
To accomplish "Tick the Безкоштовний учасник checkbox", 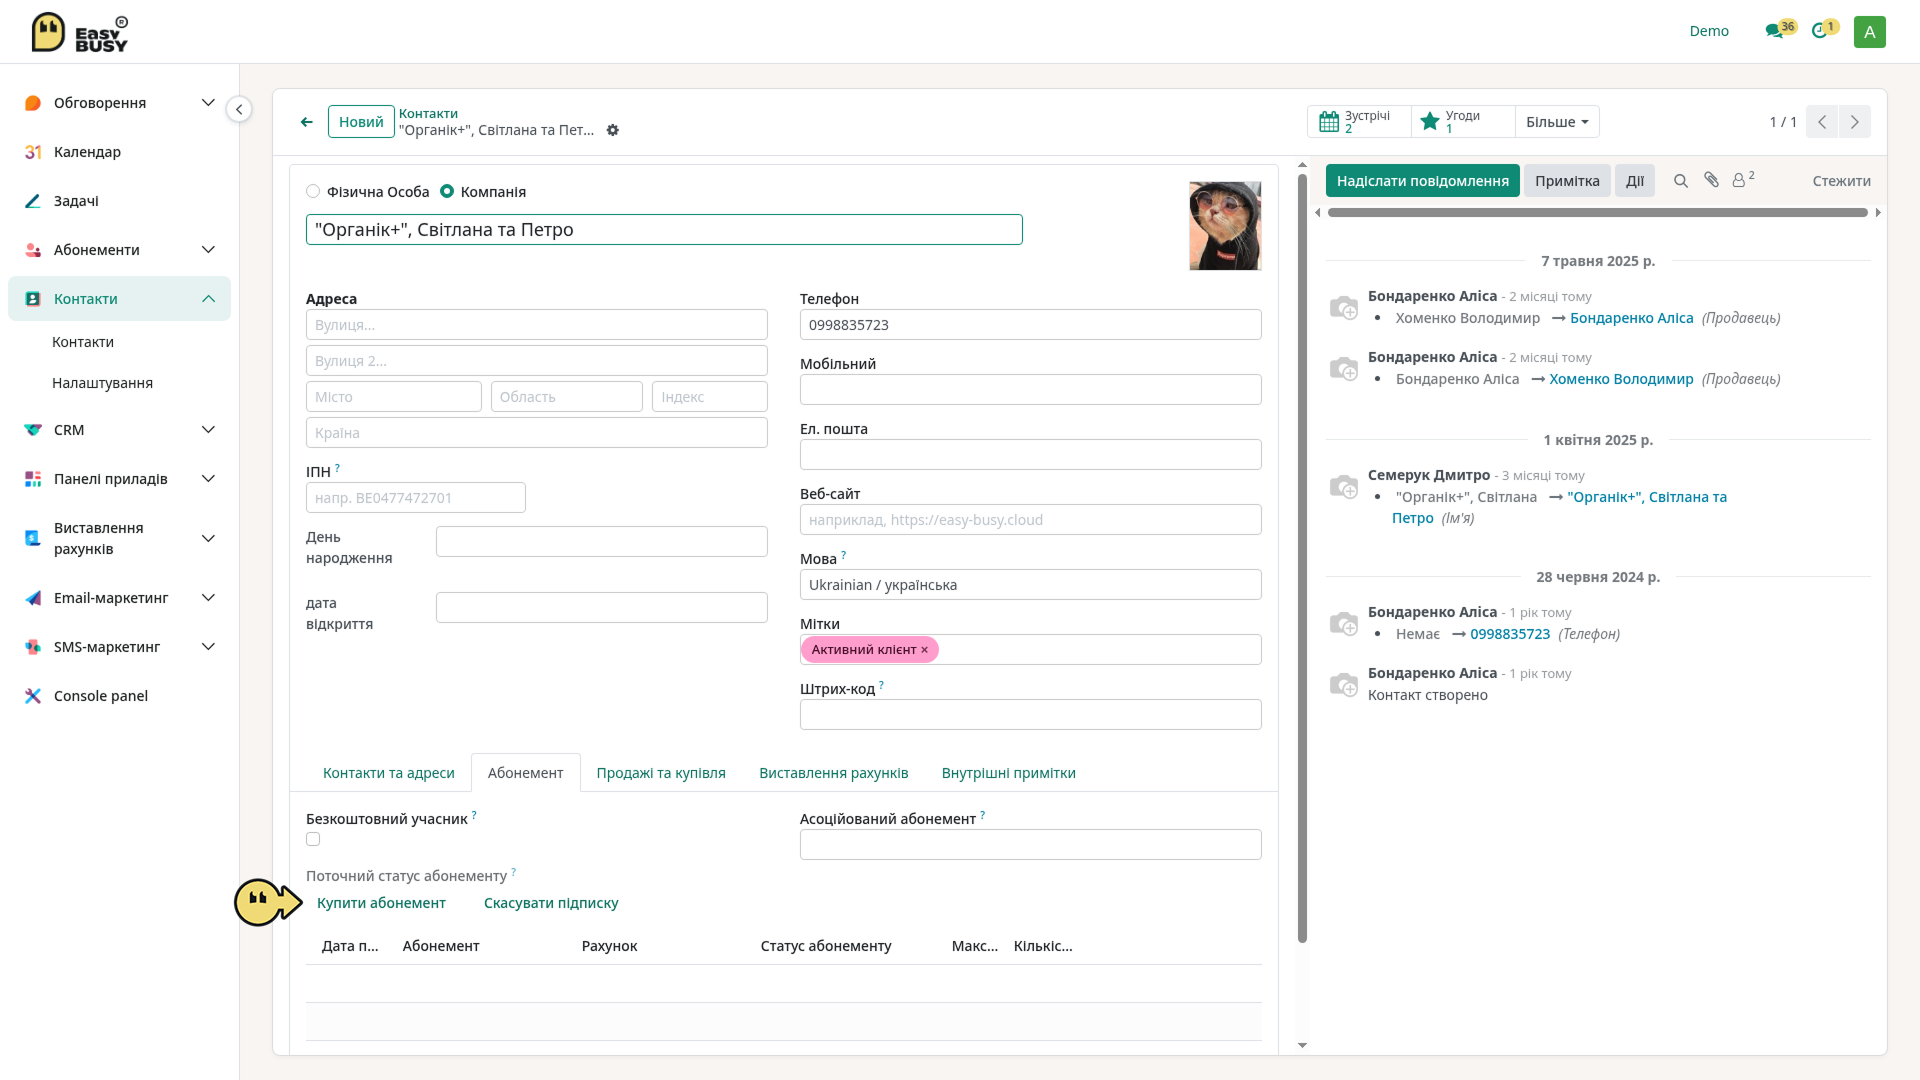I will click(313, 840).
